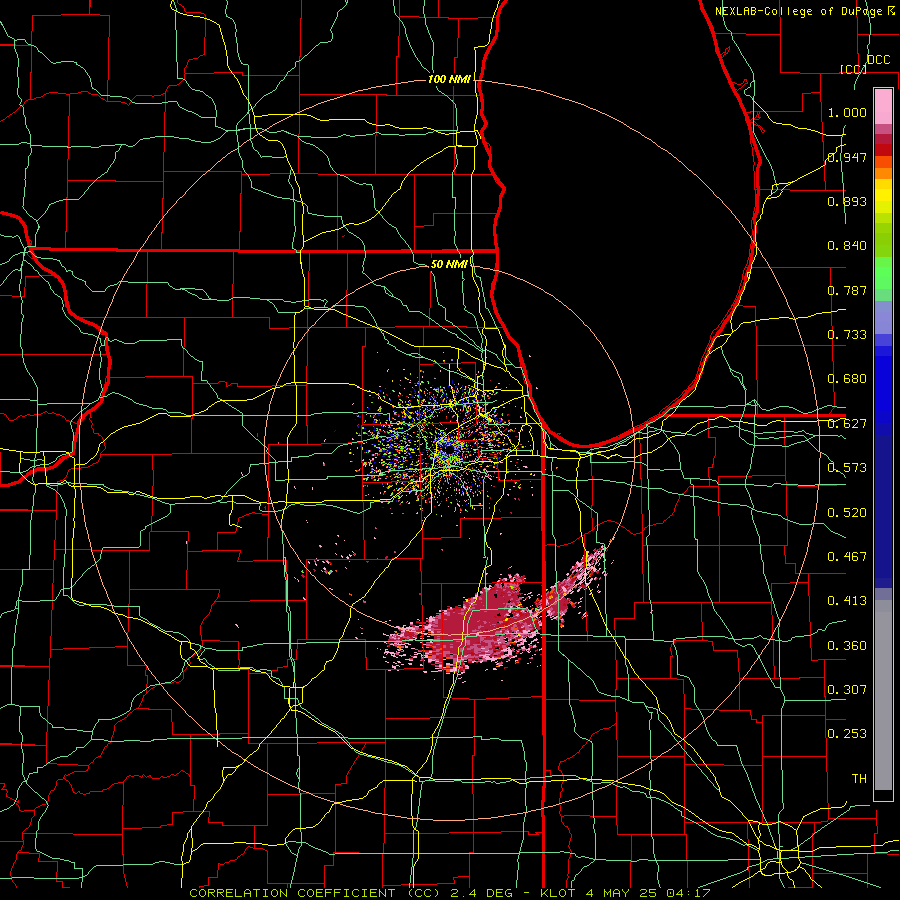Select the 0.413 legend value
900x900 pixels.
[x=847, y=601]
